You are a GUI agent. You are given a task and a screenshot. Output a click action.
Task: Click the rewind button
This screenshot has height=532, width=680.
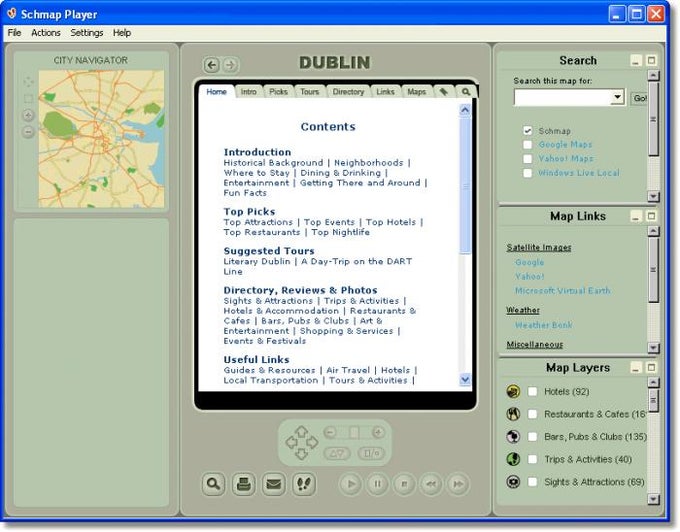point(431,483)
